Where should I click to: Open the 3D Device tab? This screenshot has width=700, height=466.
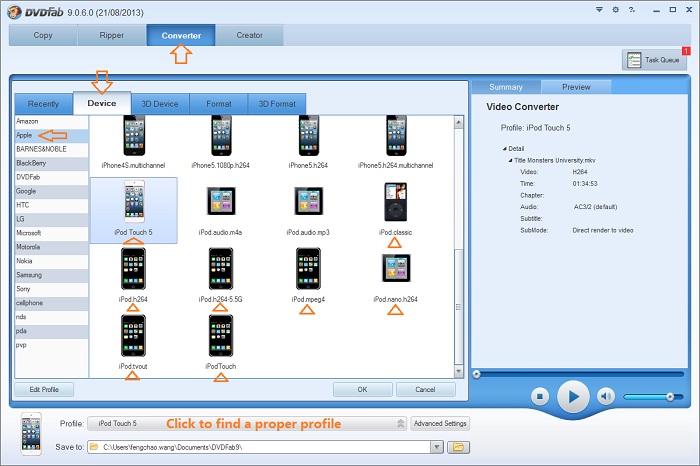[x=160, y=104]
